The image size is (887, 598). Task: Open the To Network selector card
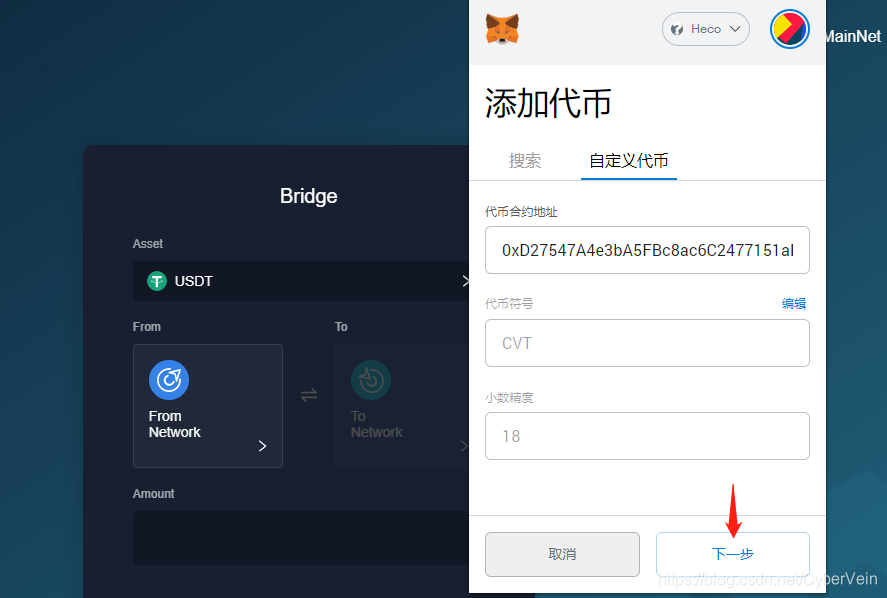click(402, 406)
